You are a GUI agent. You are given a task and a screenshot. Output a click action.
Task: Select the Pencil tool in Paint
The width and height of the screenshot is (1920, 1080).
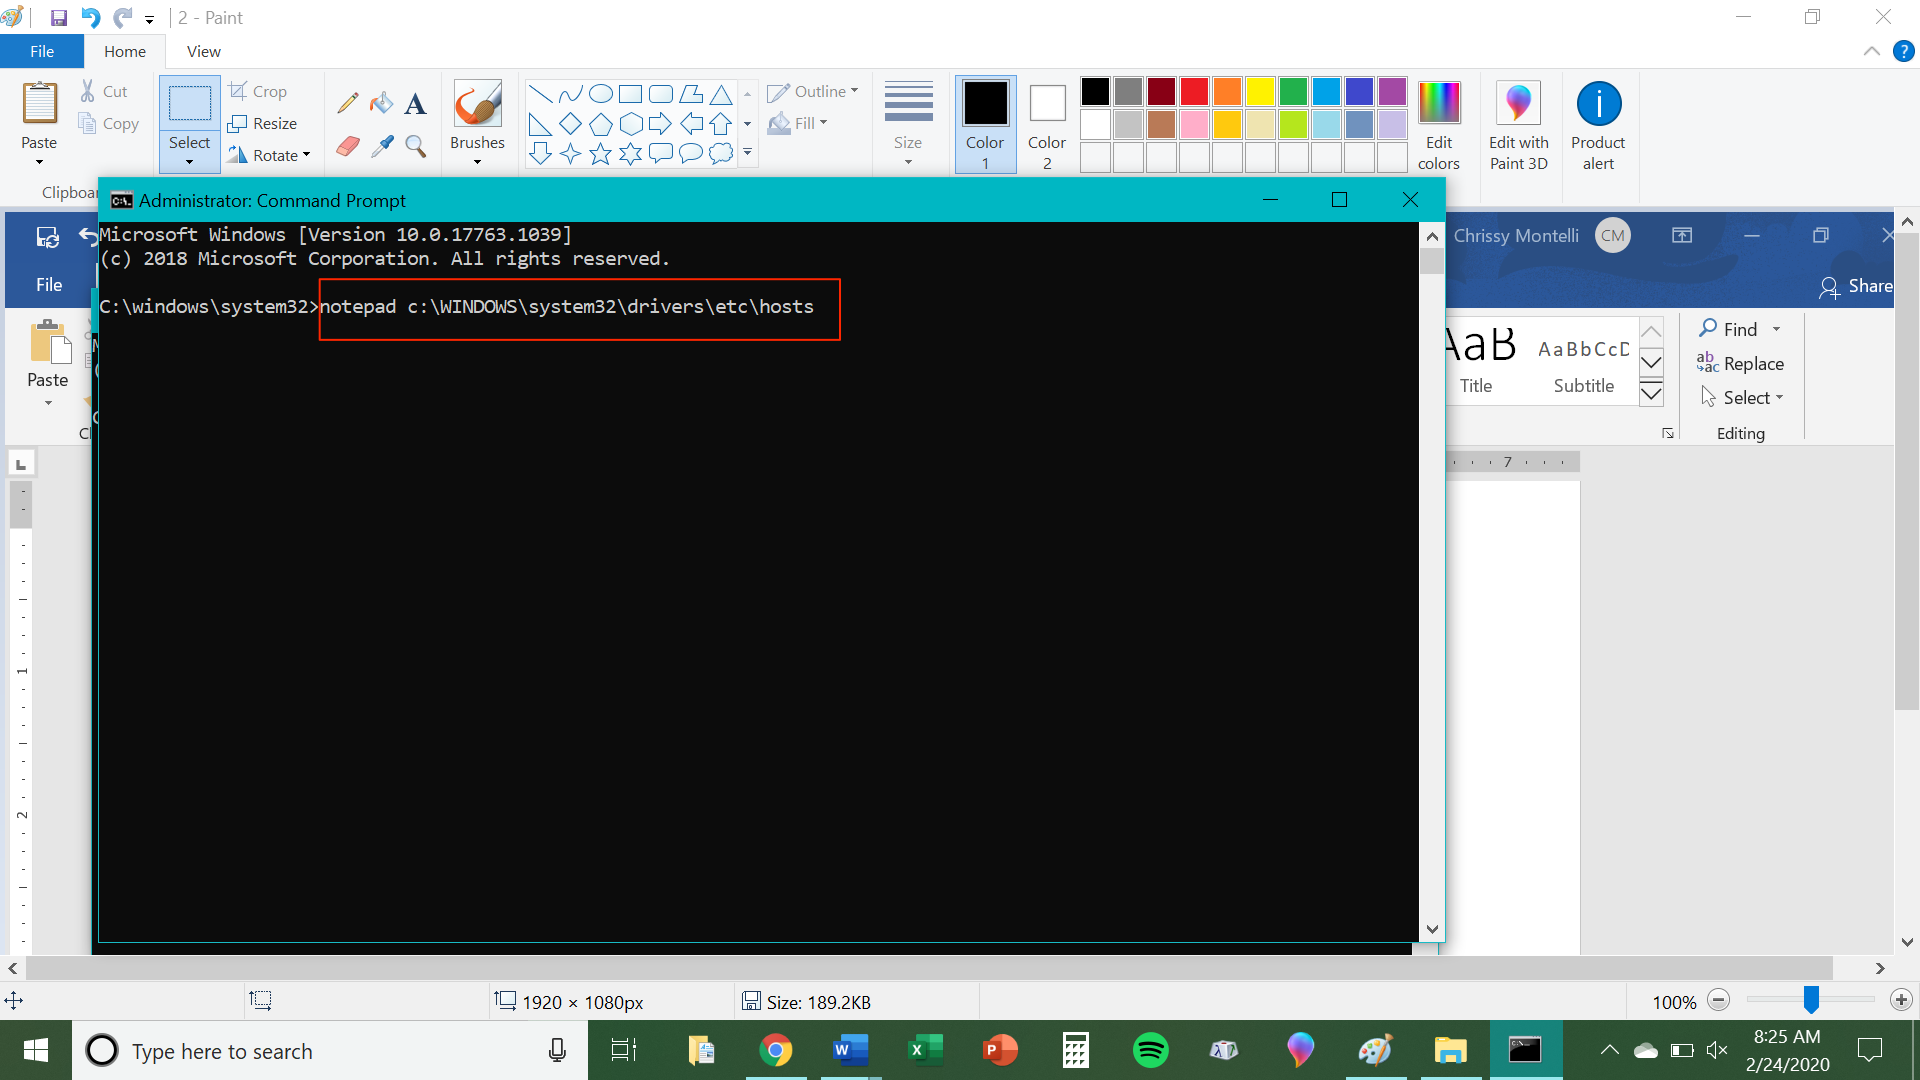pyautogui.click(x=347, y=103)
